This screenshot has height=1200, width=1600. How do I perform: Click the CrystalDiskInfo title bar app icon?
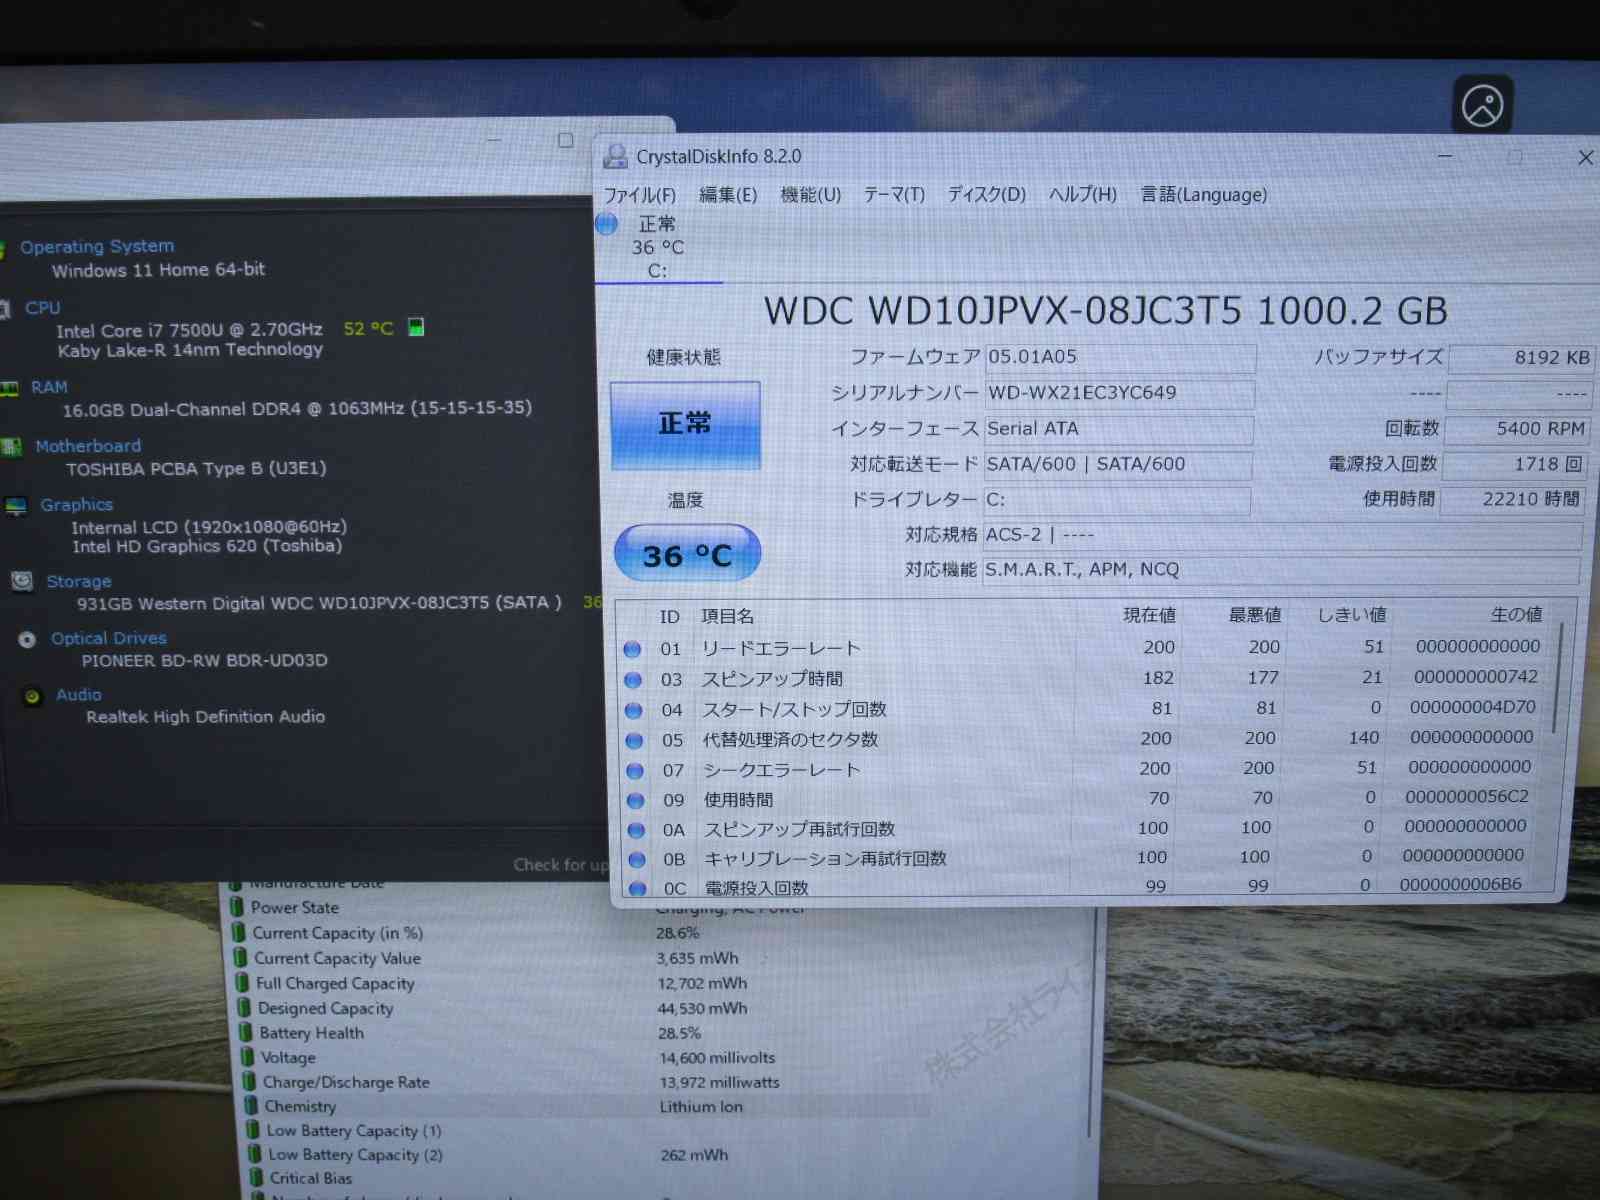[615, 157]
